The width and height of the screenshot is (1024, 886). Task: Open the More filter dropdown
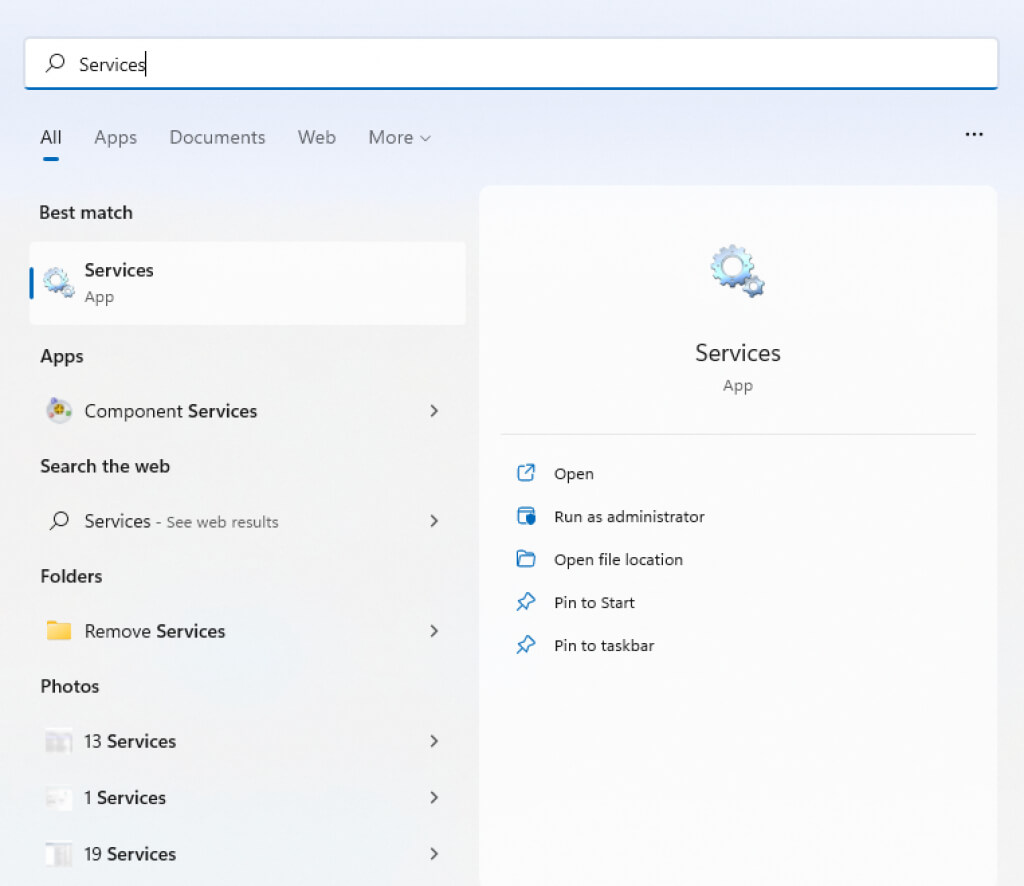[399, 138]
